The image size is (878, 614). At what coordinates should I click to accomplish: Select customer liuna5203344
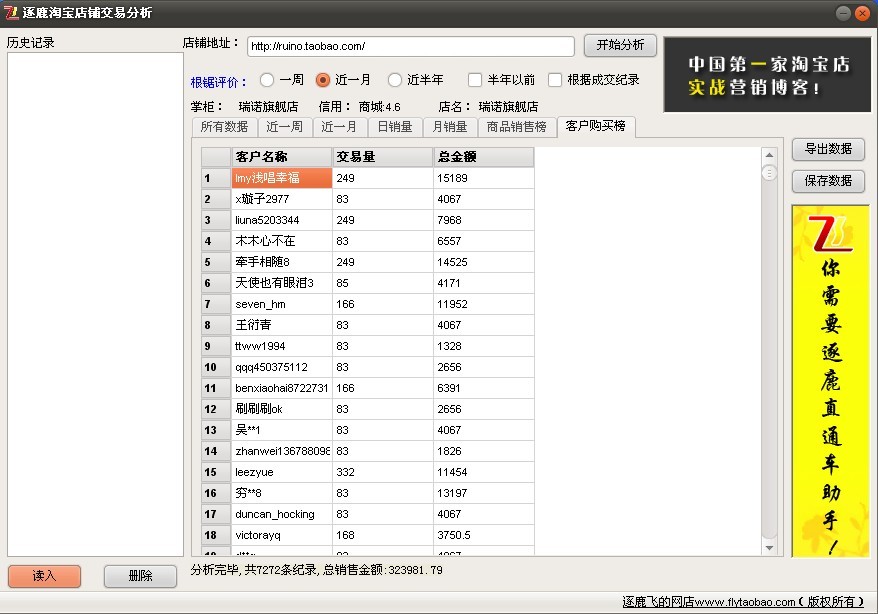tap(282, 220)
